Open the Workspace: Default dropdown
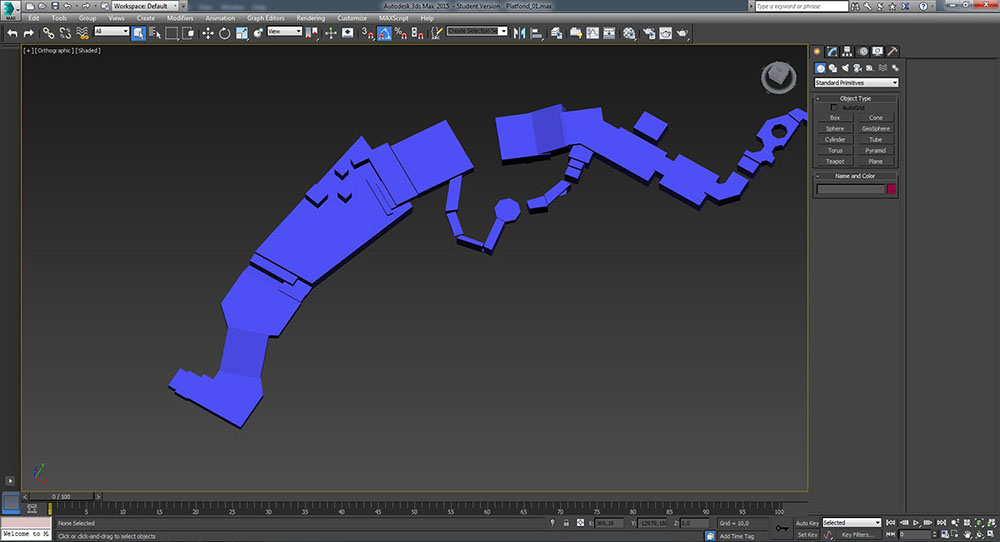 143,6
